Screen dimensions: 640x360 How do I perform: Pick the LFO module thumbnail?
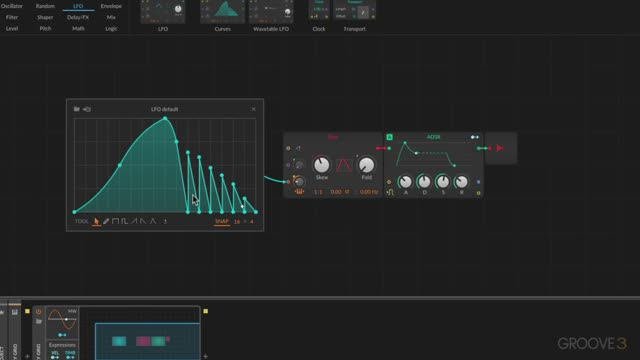tap(163, 11)
